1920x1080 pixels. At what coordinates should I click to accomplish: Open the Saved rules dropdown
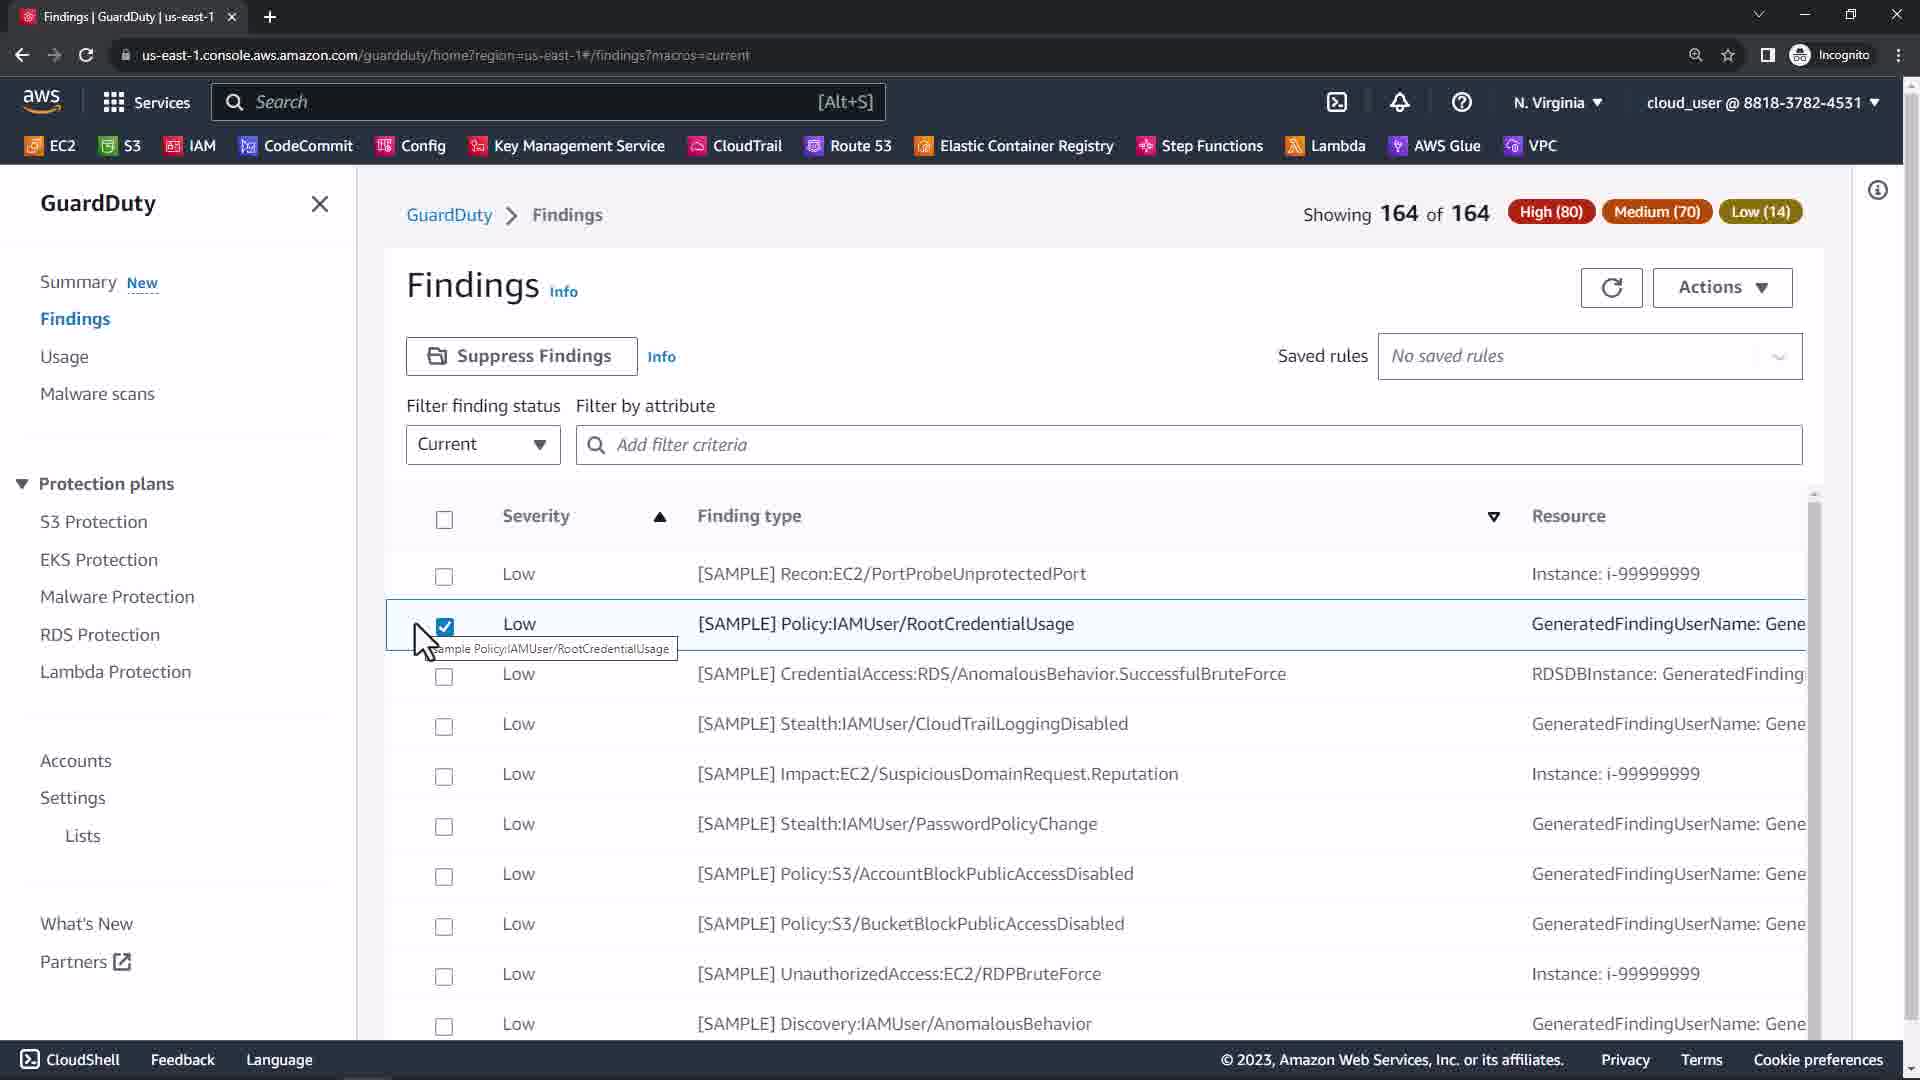point(1589,357)
